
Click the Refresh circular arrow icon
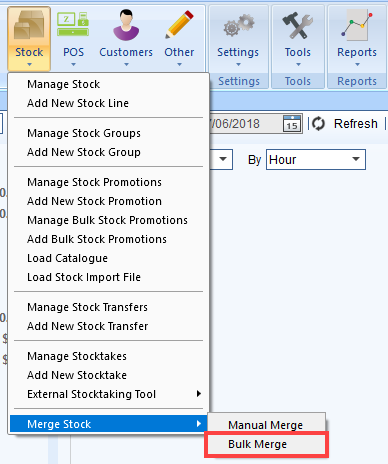[318, 124]
